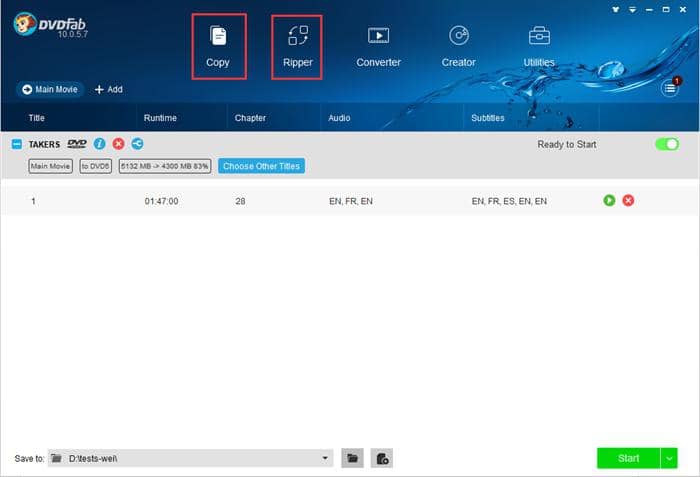This screenshot has height=477, width=700.
Task: Expand the Save to path dropdown
Action: [x=325, y=458]
